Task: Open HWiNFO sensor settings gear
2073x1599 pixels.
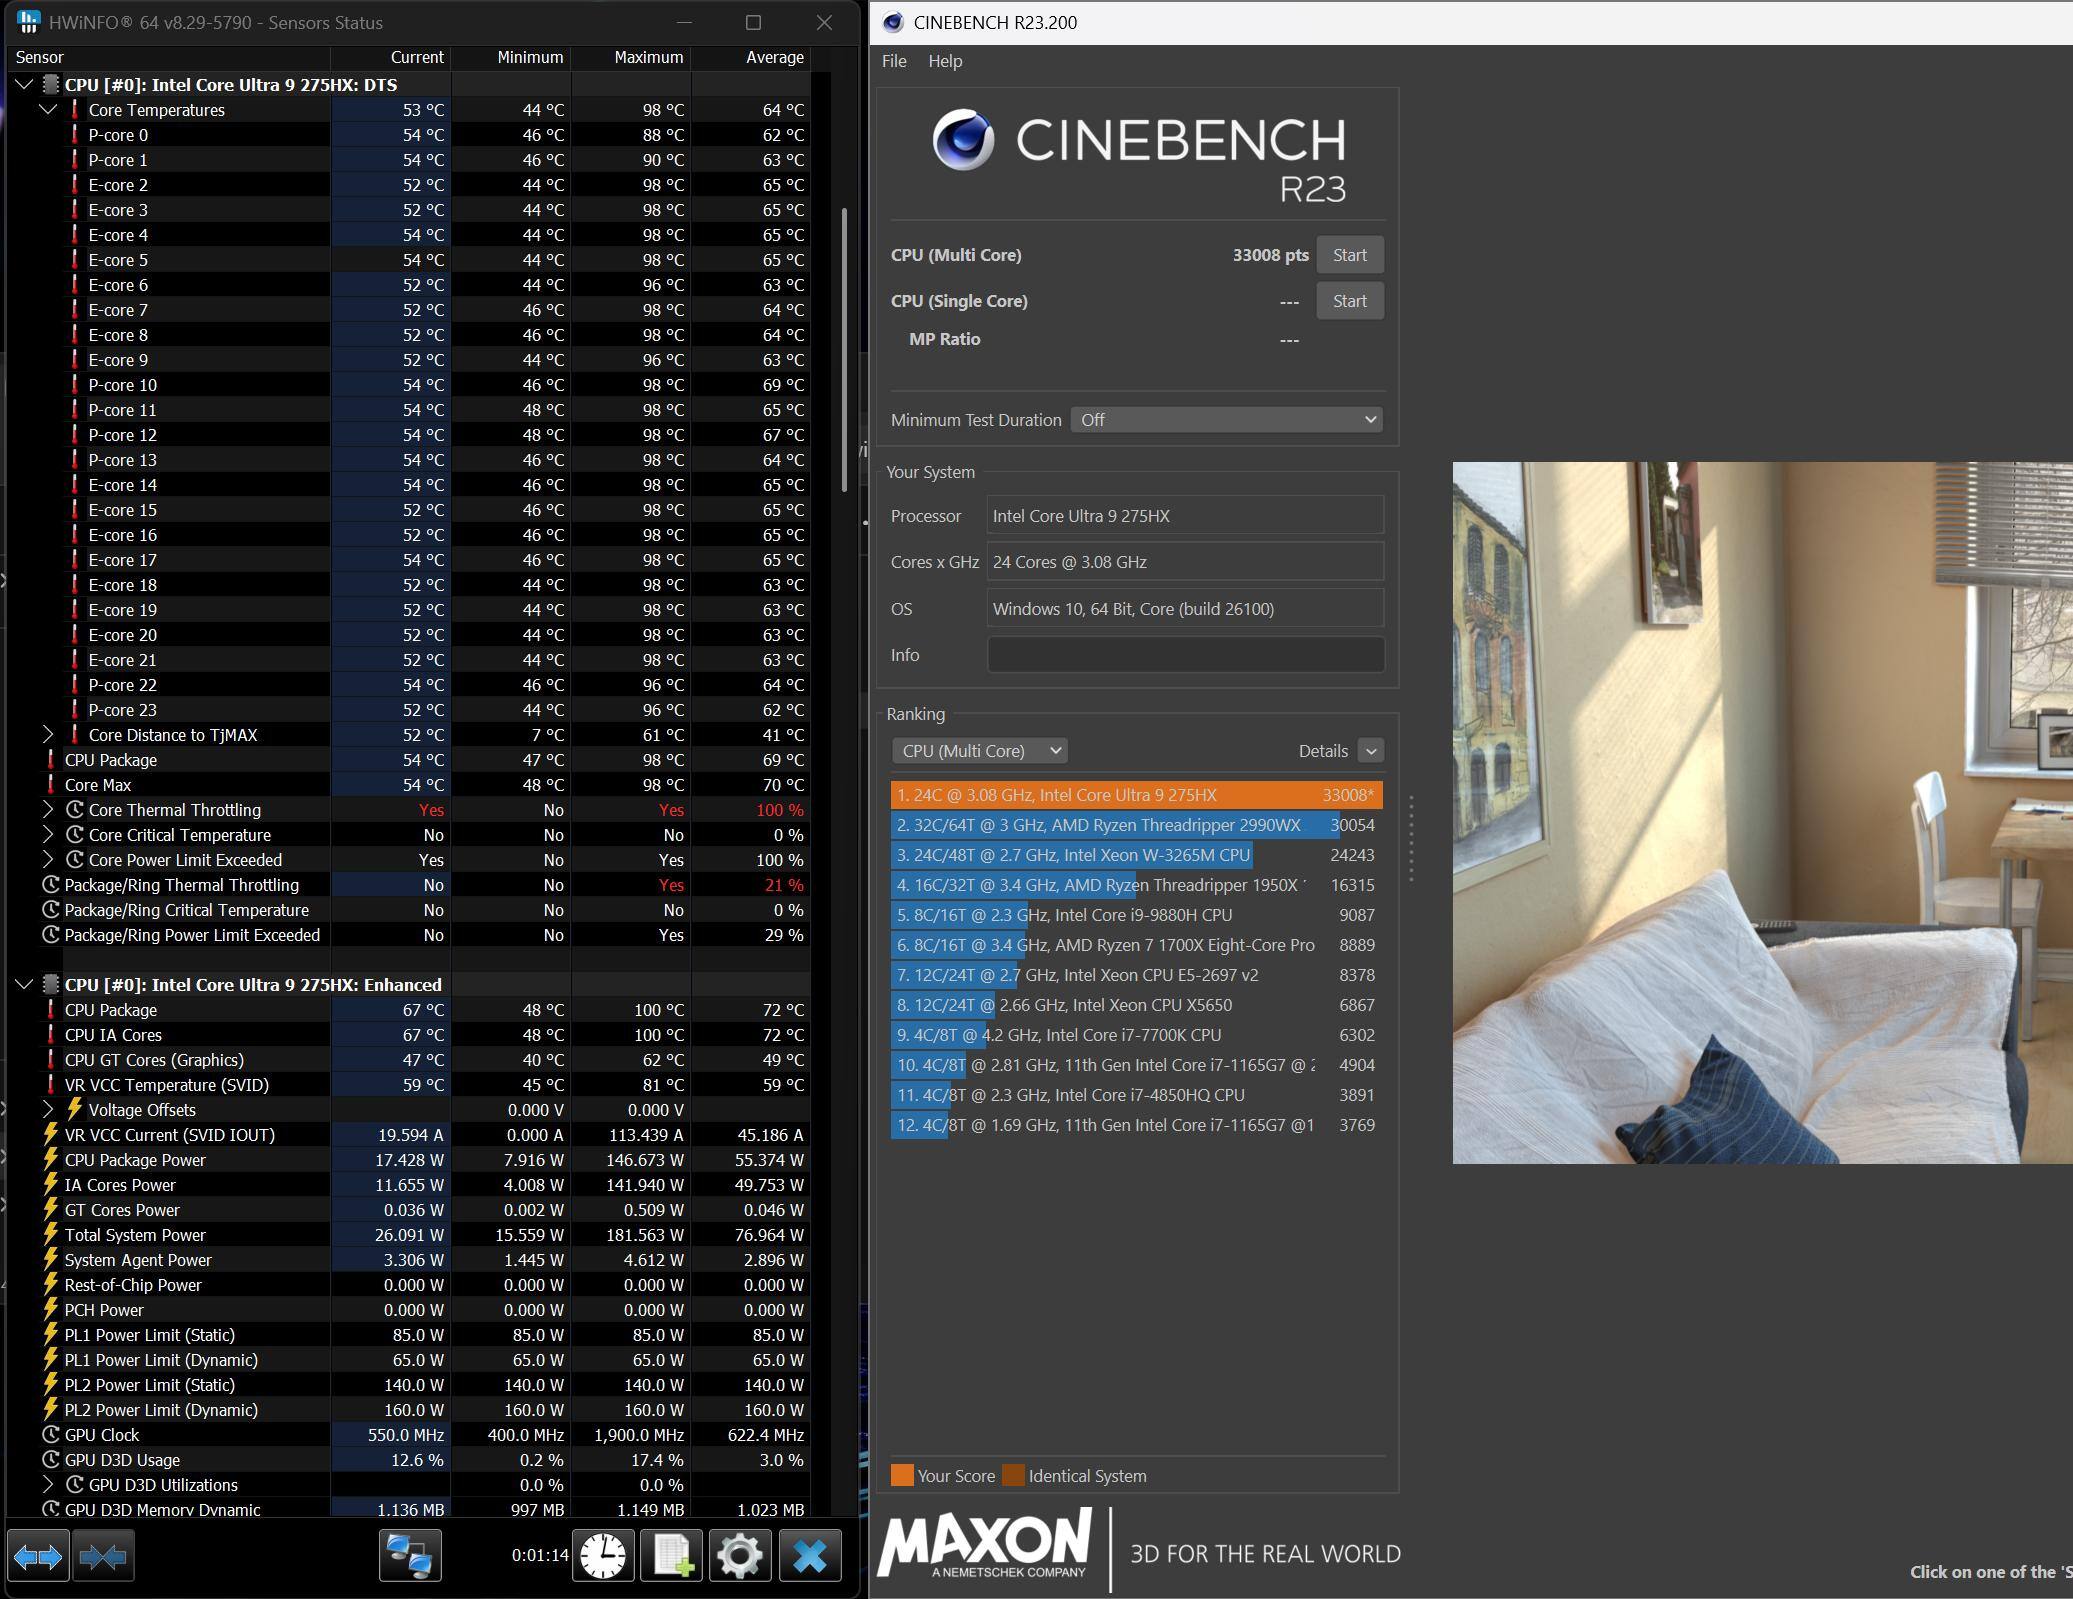Action: 740,1556
